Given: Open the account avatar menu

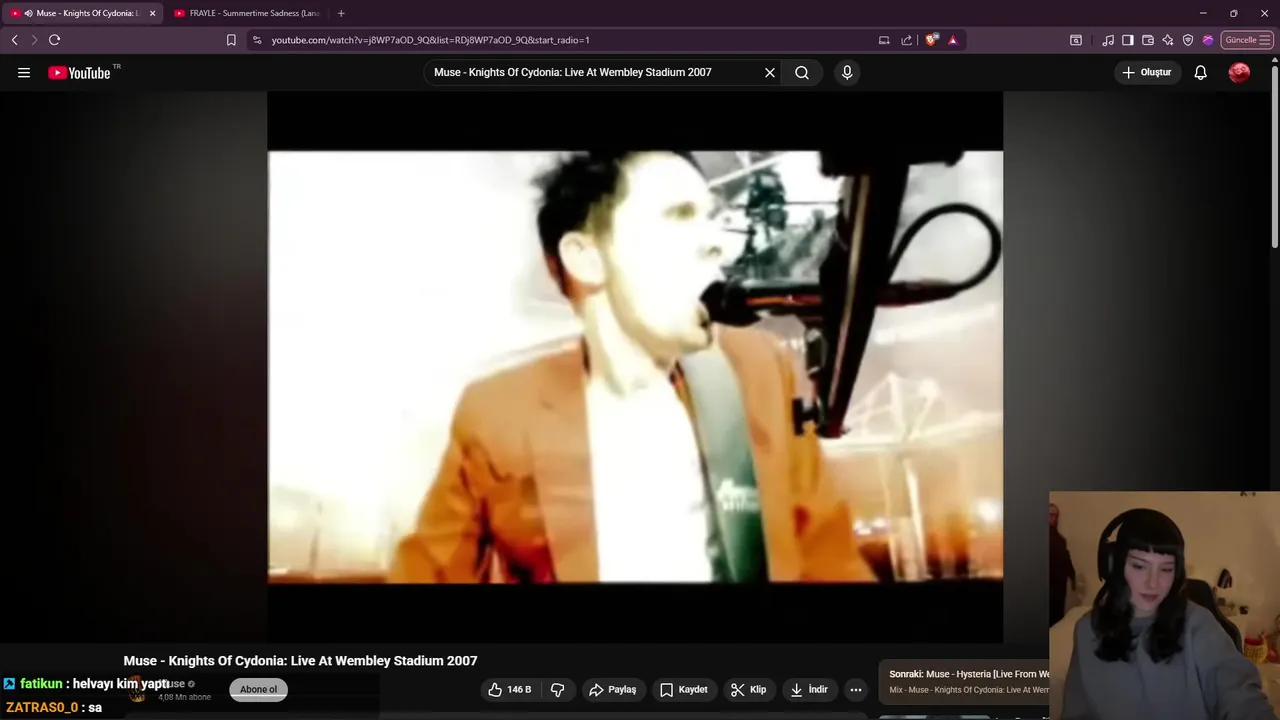Looking at the screenshot, I should (x=1239, y=72).
